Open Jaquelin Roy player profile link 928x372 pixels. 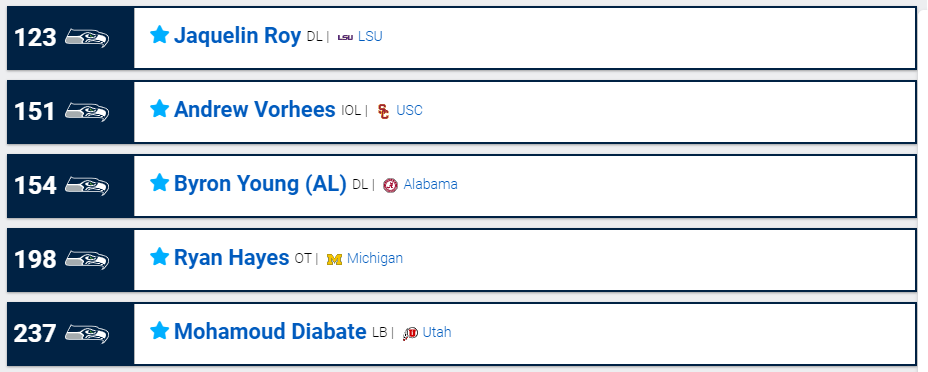pos(237,35)
